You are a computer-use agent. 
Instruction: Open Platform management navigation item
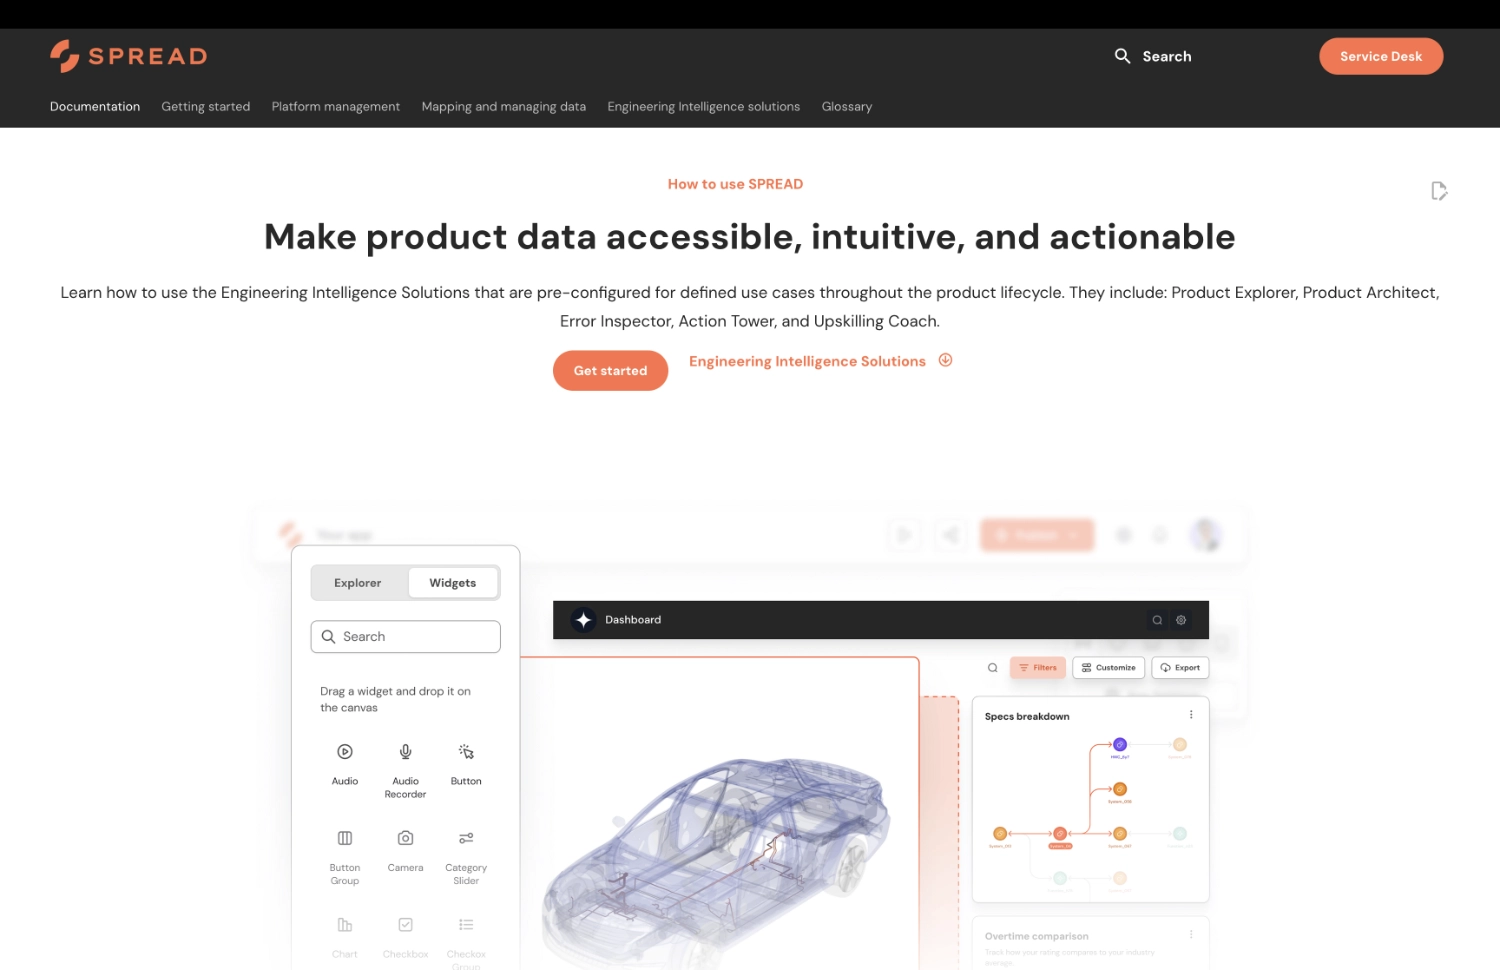point(336,107)
